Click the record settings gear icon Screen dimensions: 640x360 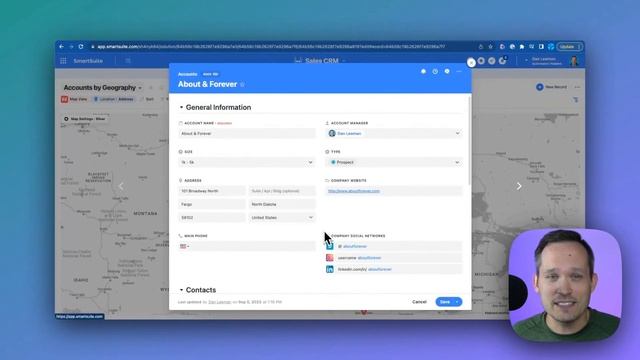(447, 71)
